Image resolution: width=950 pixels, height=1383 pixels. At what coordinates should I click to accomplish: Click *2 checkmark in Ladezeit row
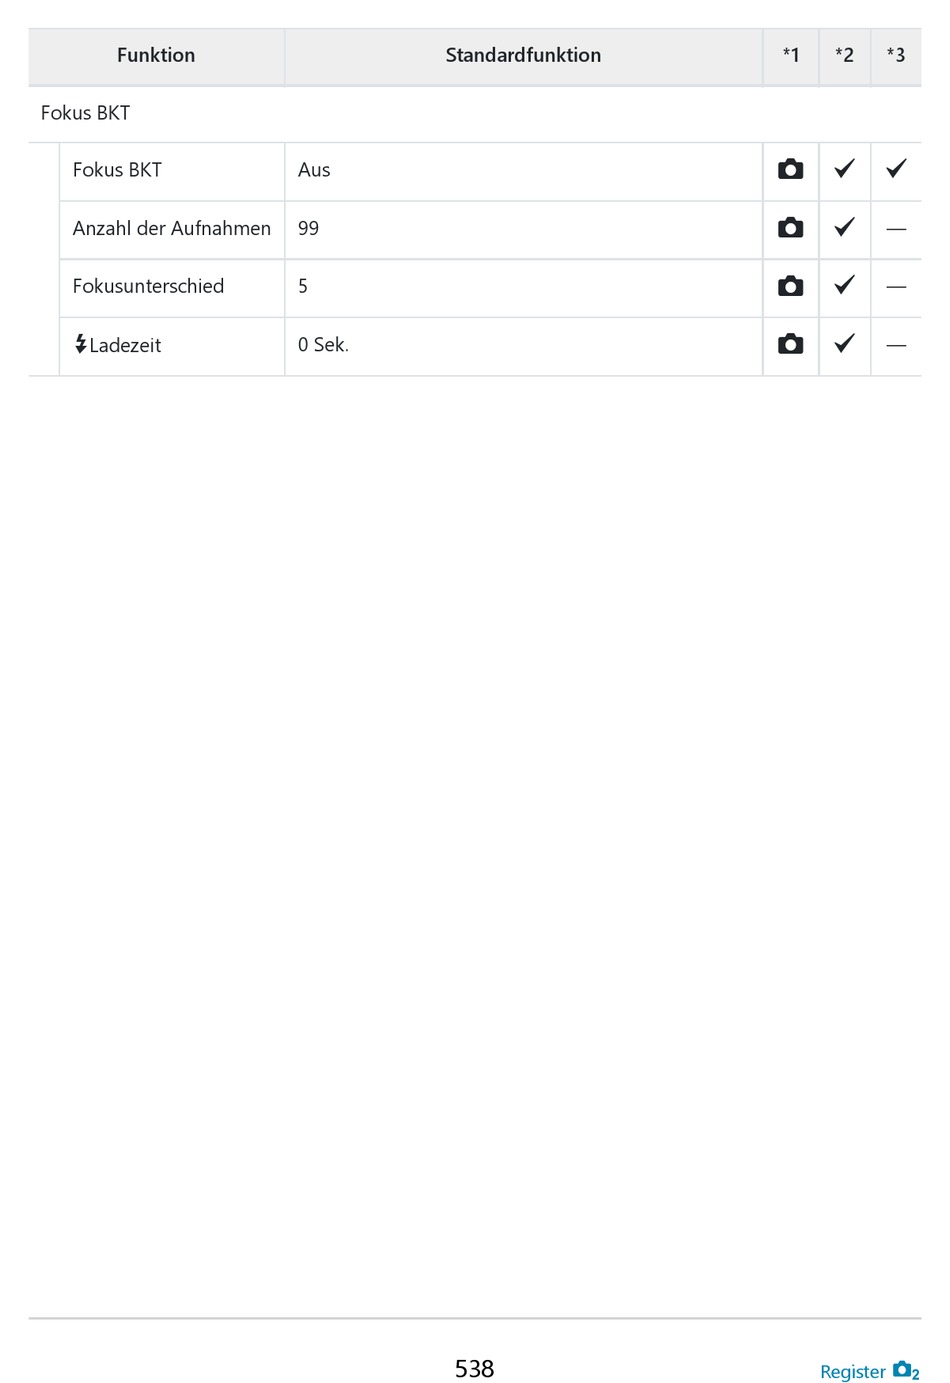point(844,344)
